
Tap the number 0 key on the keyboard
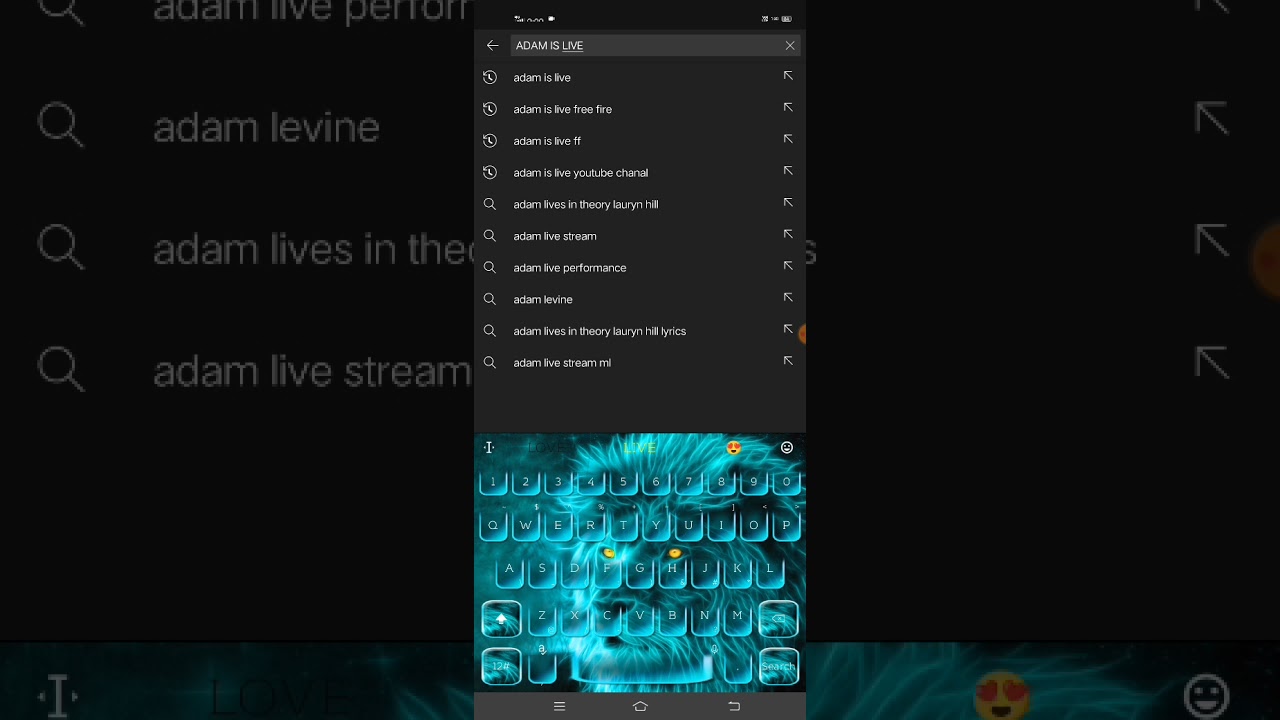[x=787, y=483]
